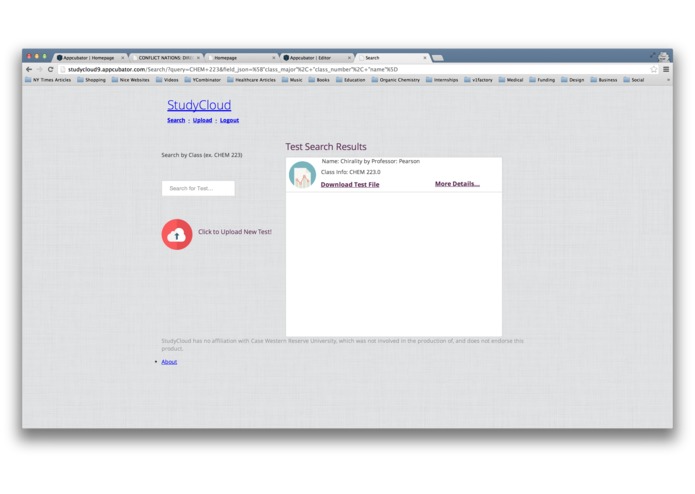Open the YCombinator bookmark folder
695x494 pixels.
coord(203,80)
